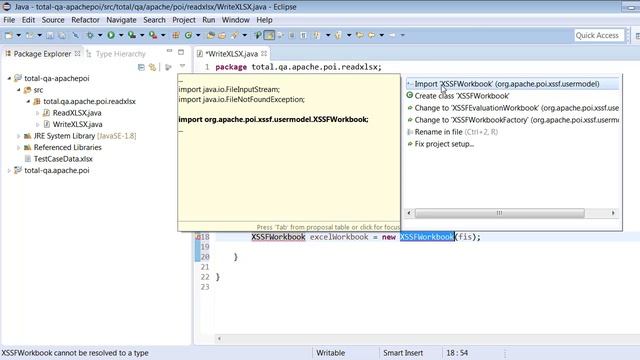Open the Window menu
Screen dimensions: 640x360
[x=236, y=20]
